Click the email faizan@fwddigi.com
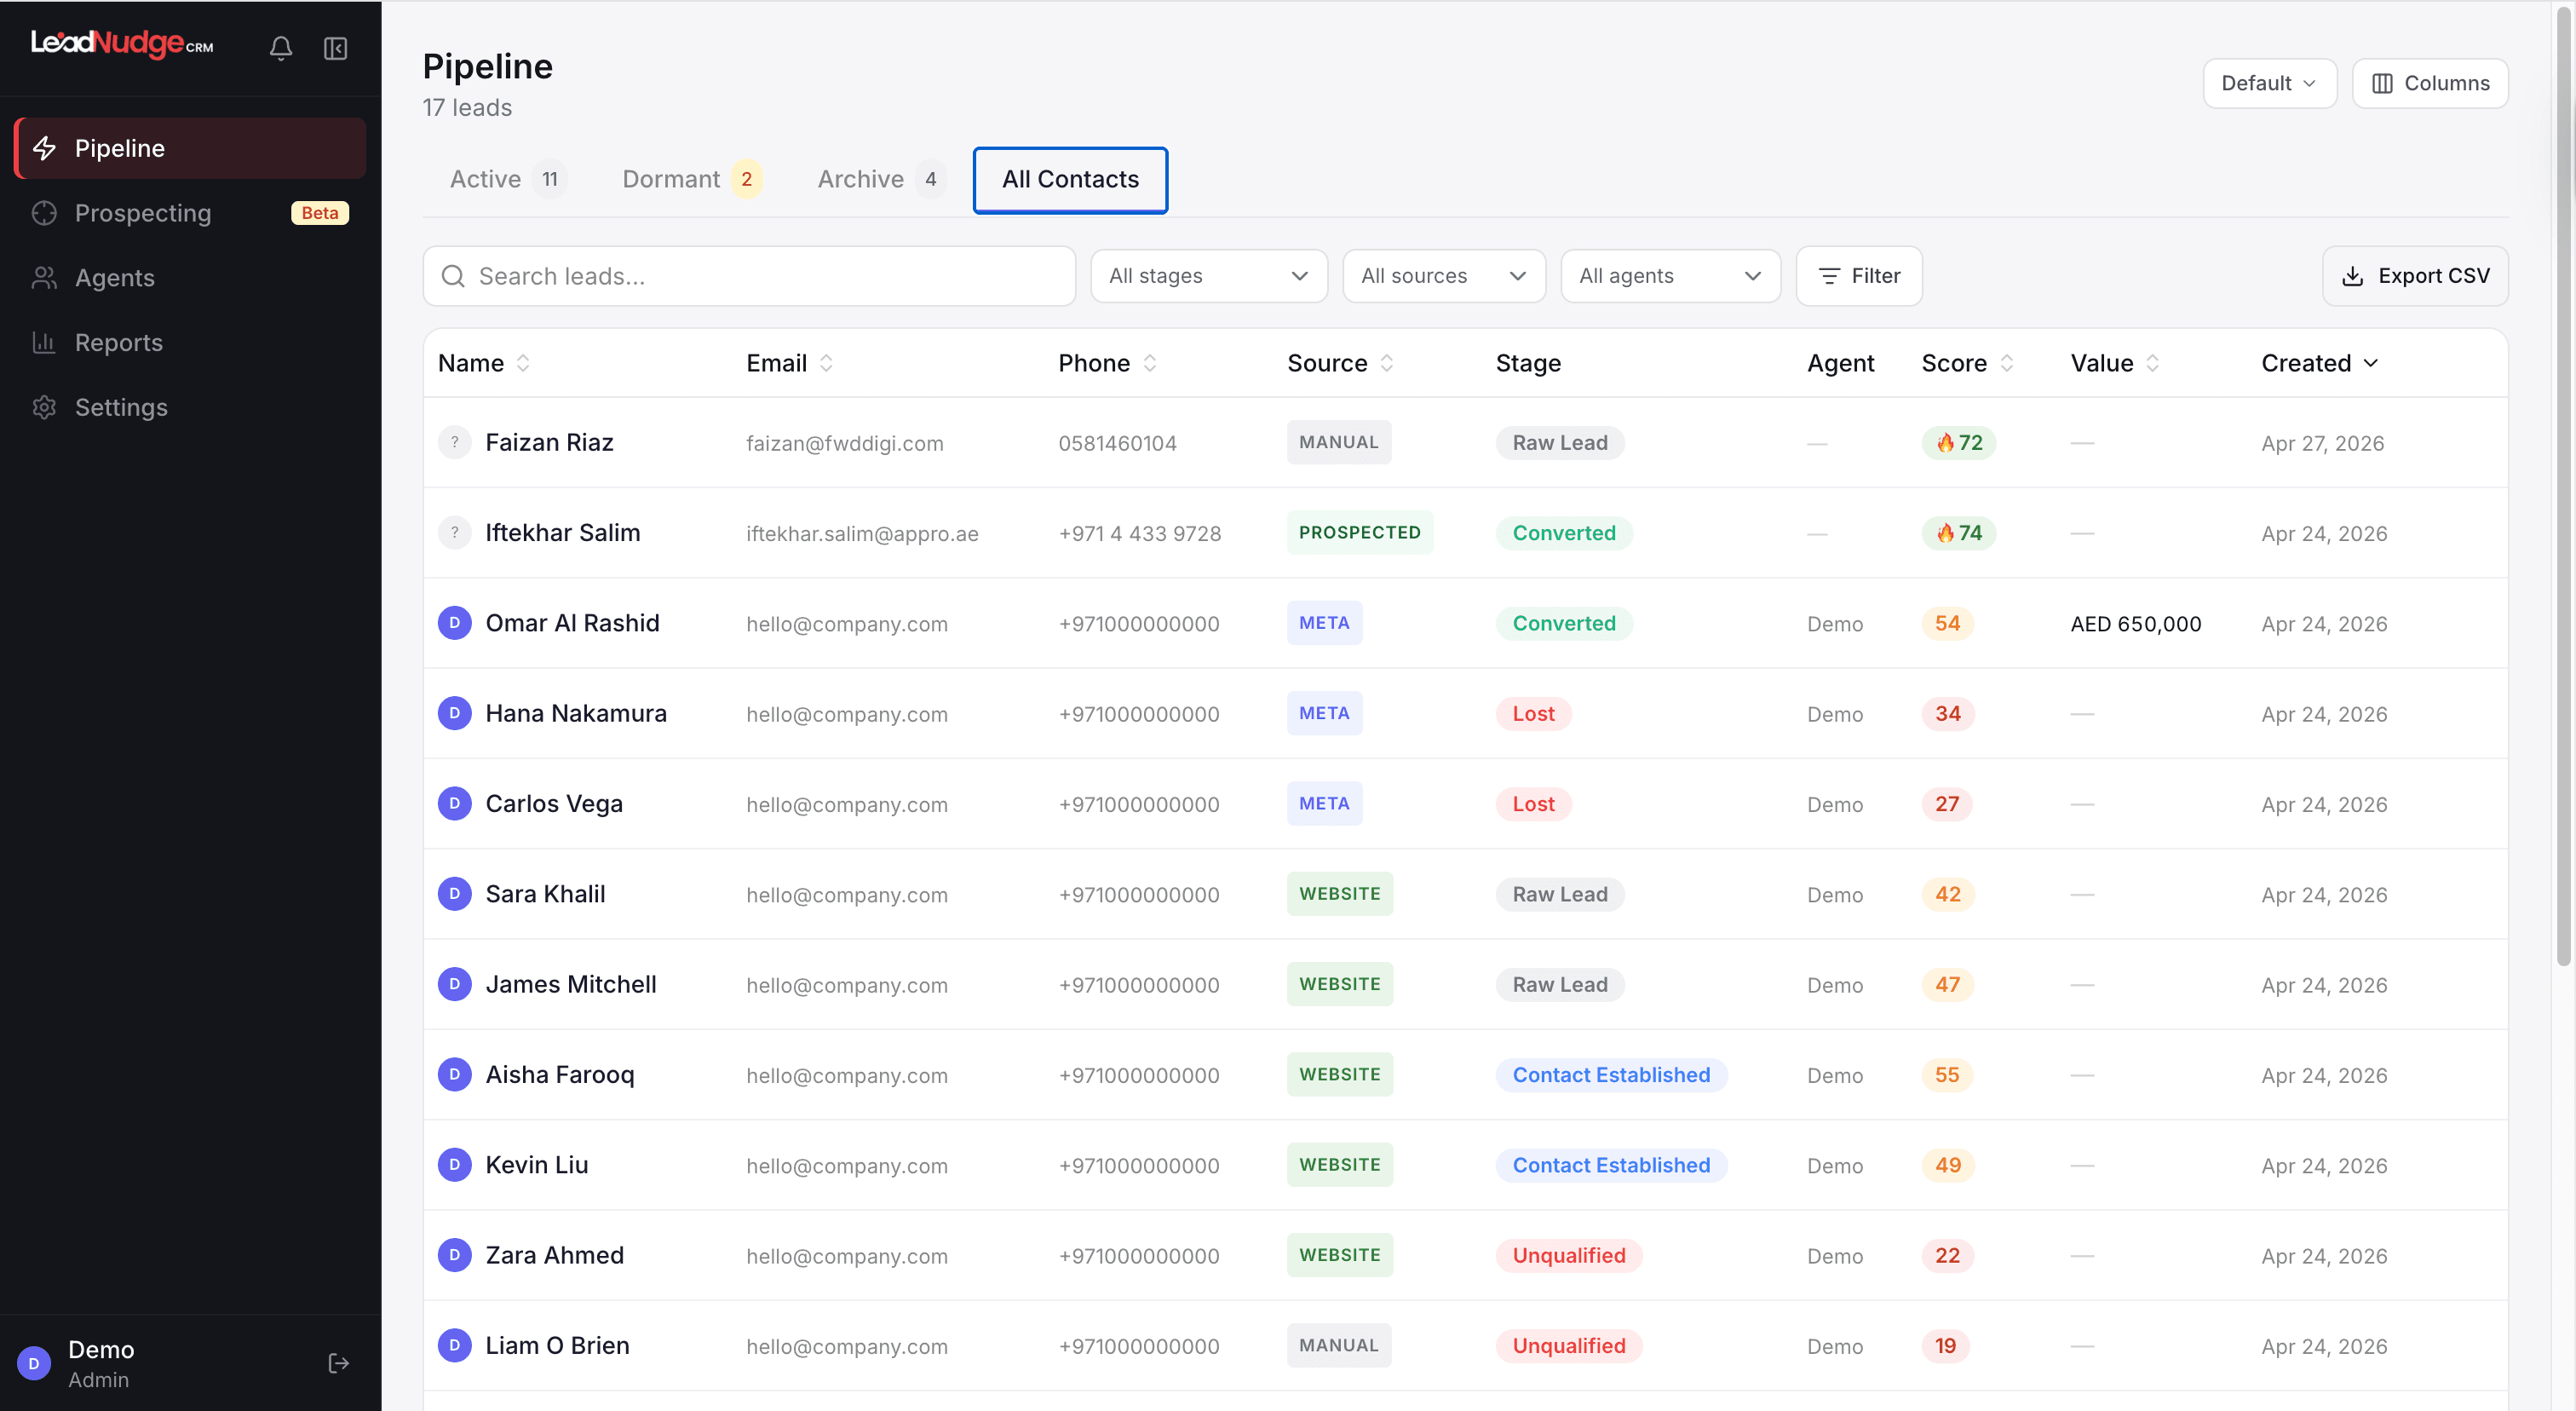This screenshot has width=2576, height=1411. click(845, 443)
